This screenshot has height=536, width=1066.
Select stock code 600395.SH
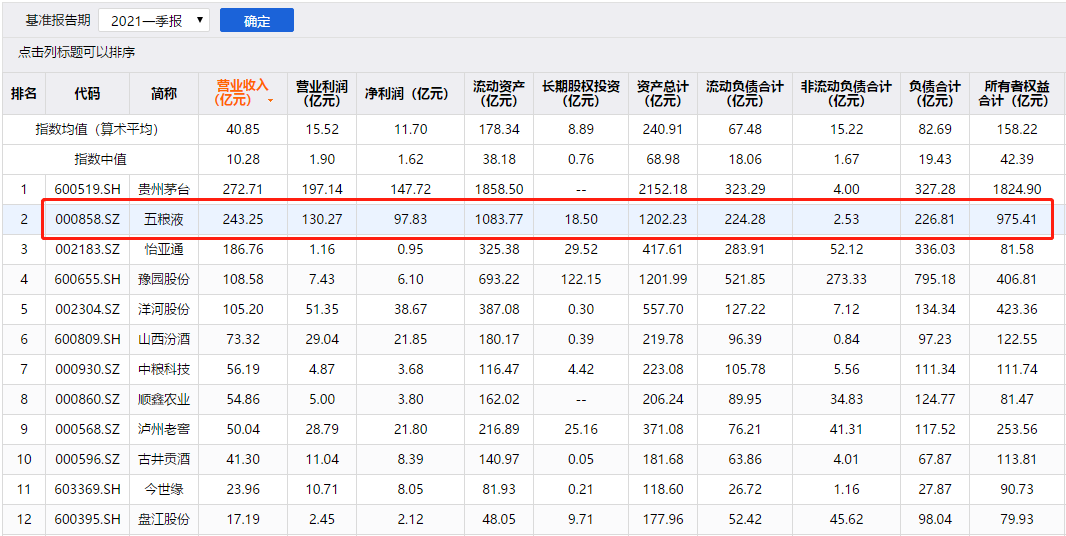[87, 519]
